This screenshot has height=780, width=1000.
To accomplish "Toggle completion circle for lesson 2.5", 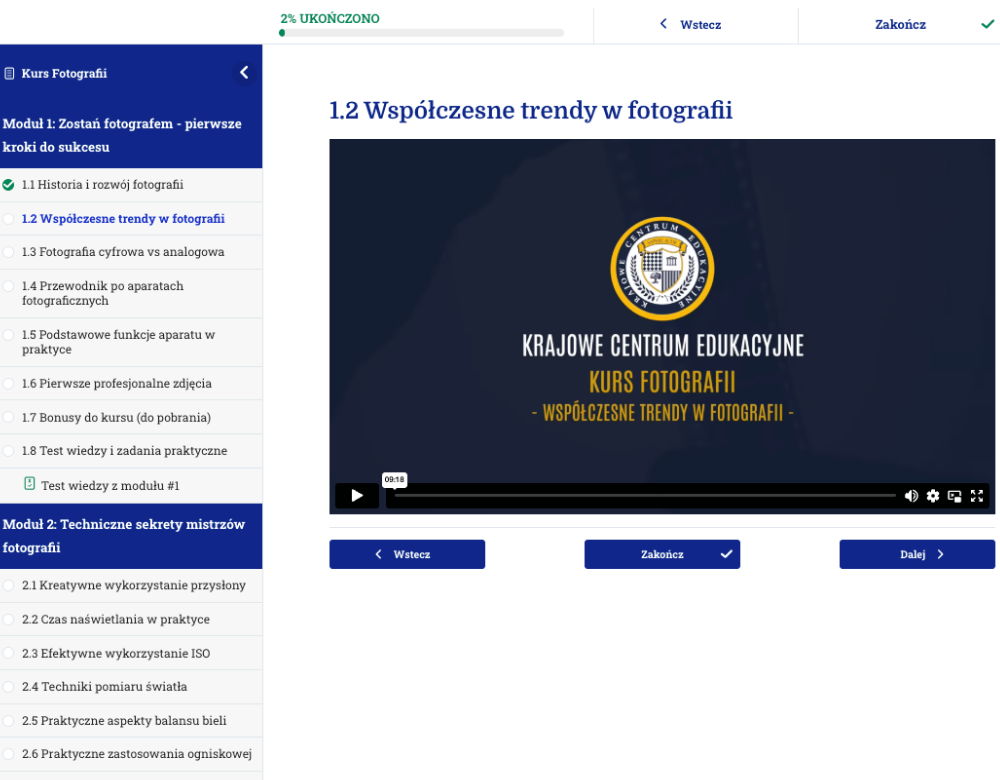I will pos(8,721).
